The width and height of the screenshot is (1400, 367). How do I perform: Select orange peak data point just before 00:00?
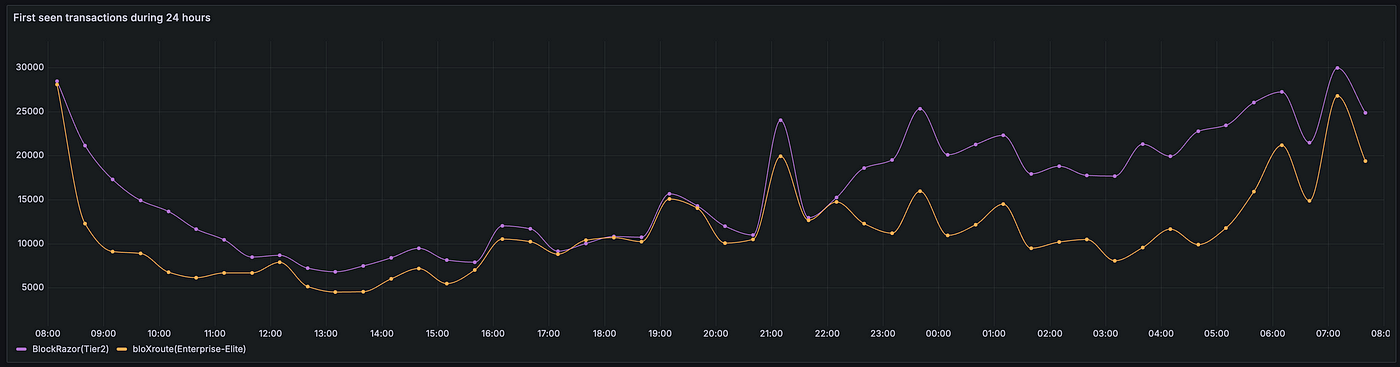(920, 191)
